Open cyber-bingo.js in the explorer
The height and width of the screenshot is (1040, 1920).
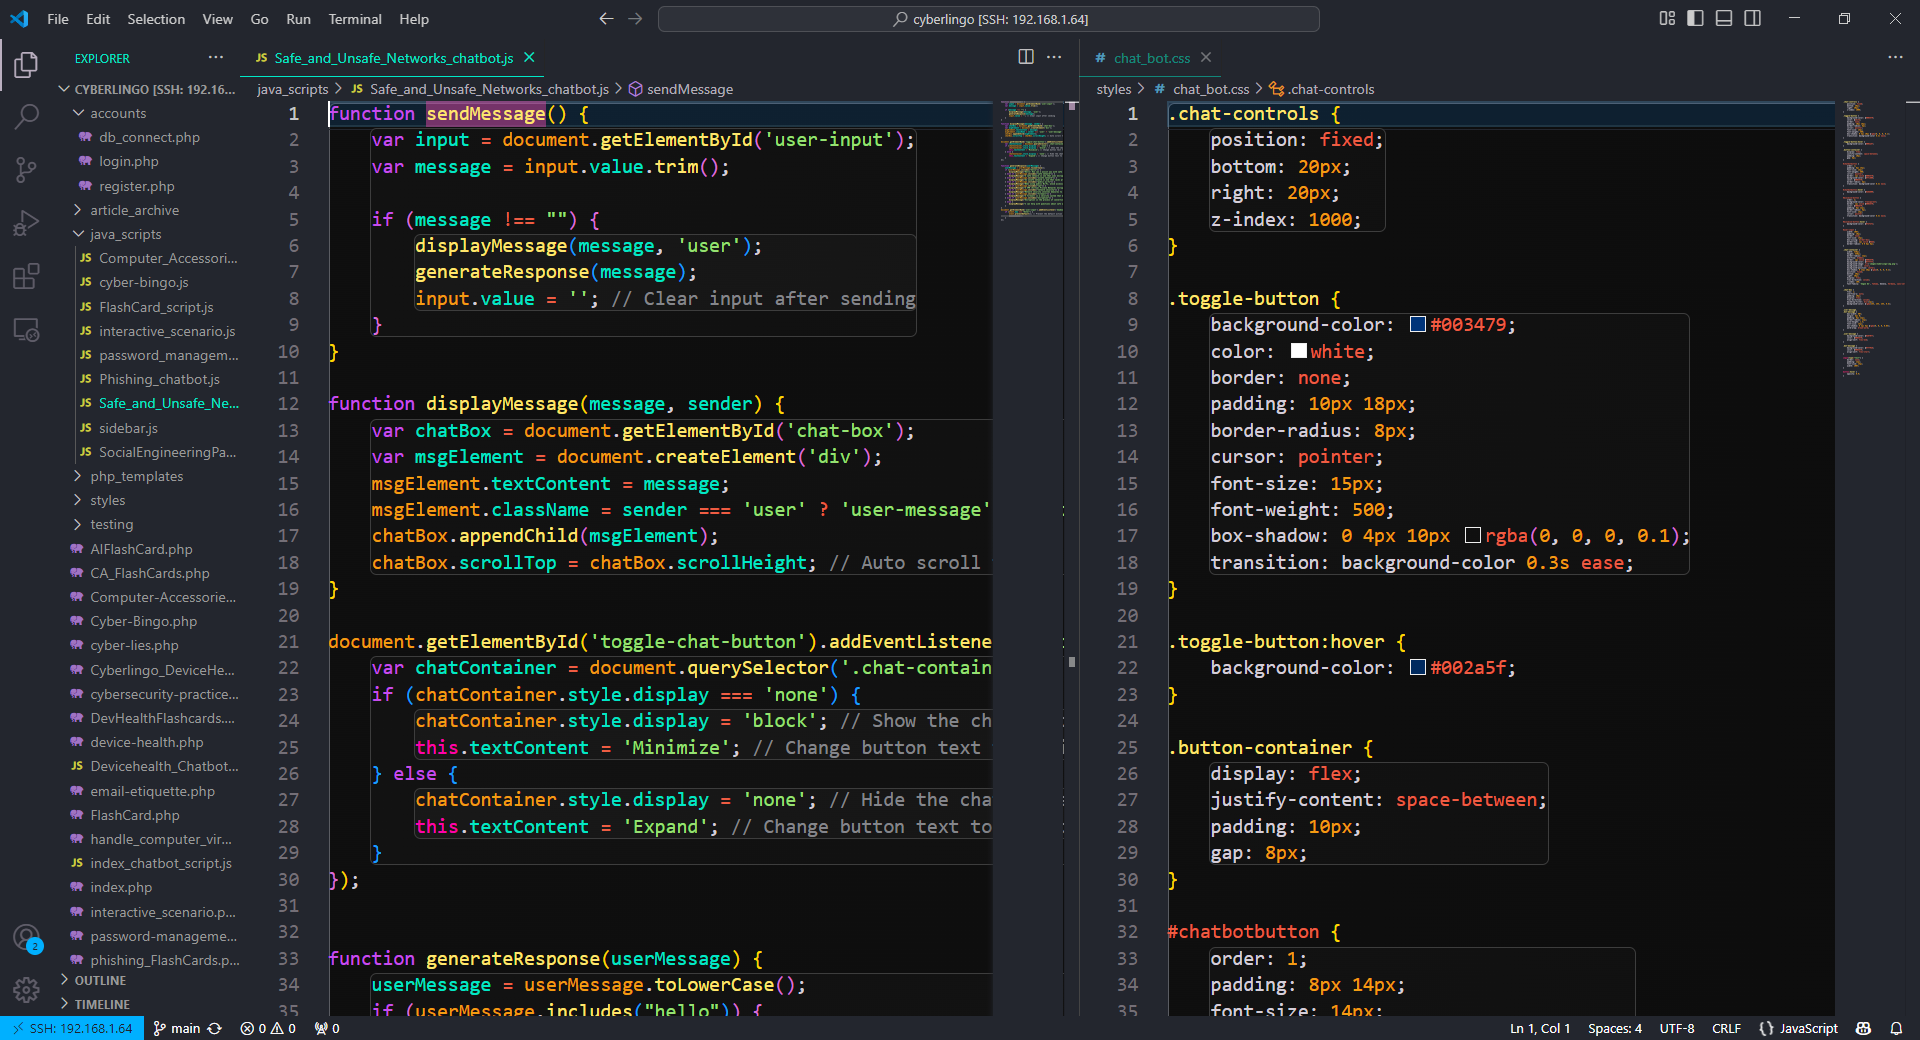pos(143,282)
